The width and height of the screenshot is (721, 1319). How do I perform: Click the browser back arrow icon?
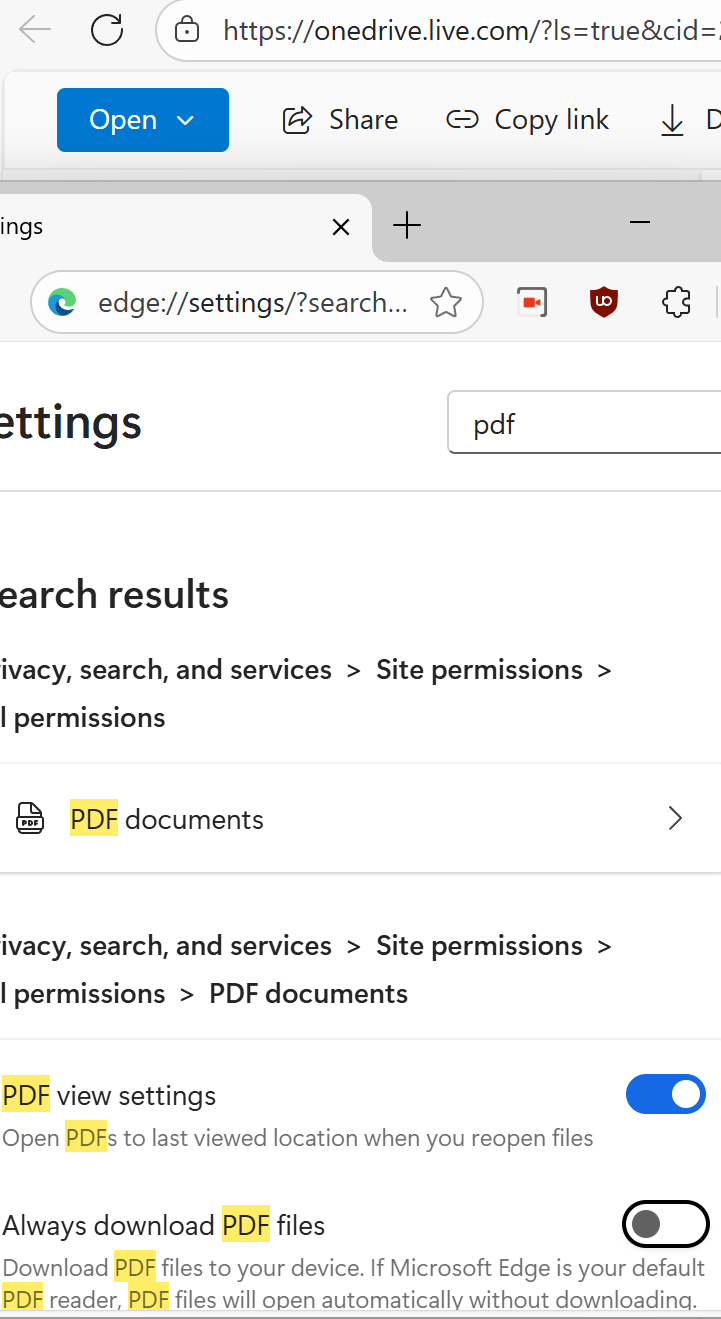[35, 30]
